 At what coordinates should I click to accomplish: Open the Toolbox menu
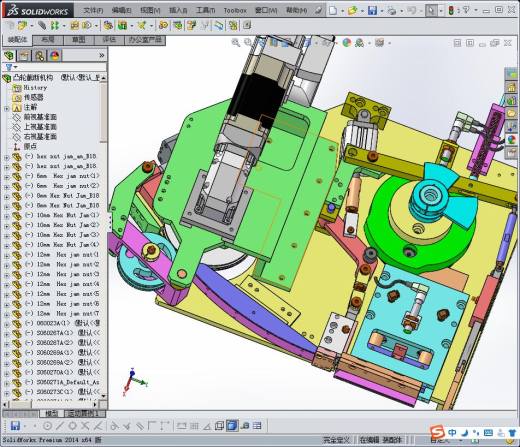235,11
